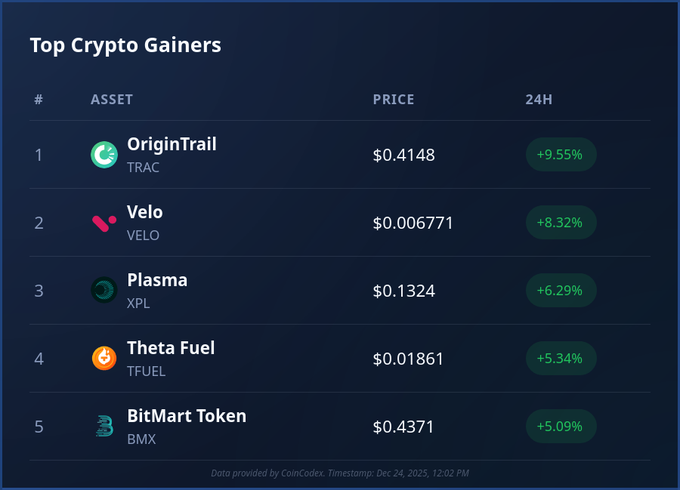Open the Velo asset name

coord(145,212)
